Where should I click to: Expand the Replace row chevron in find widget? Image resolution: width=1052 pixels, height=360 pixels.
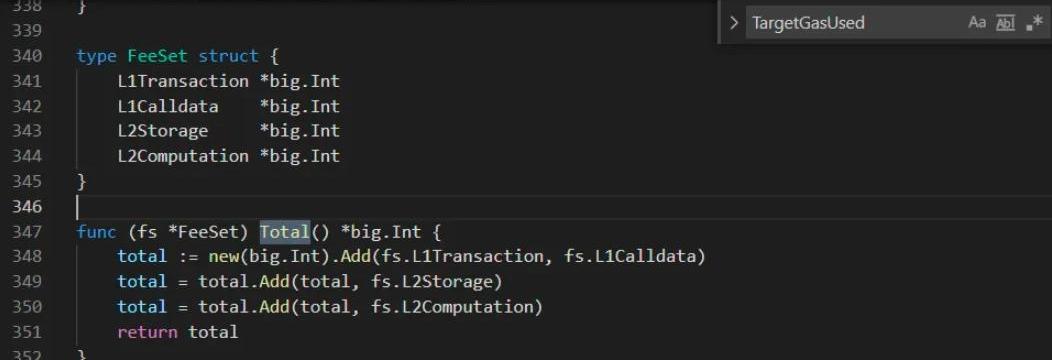(733, 23)
